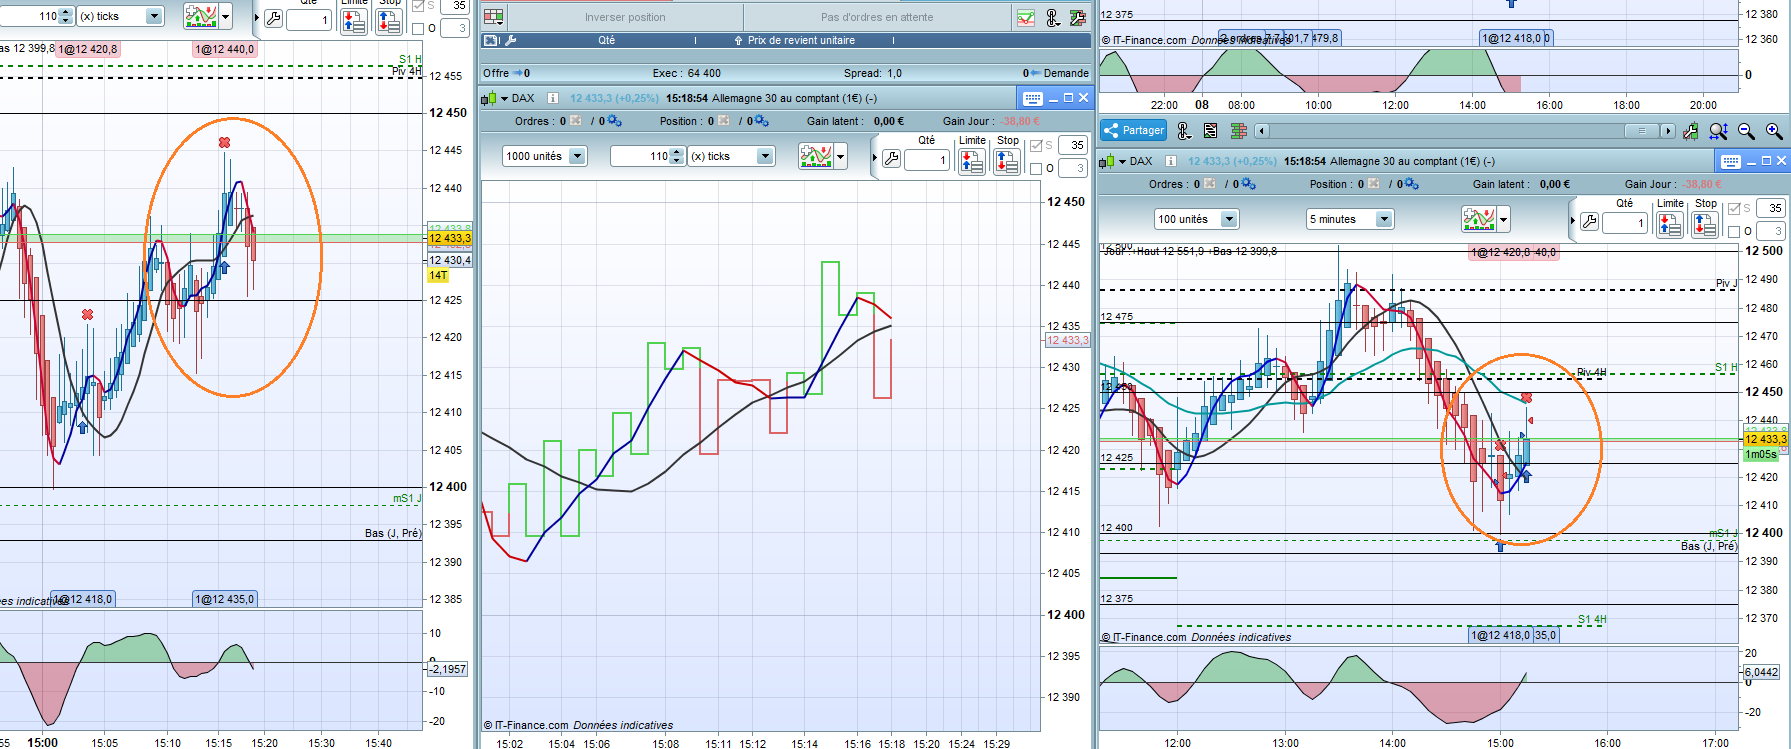Toggle the O checkbox in right chart panel

point(1734,232)
